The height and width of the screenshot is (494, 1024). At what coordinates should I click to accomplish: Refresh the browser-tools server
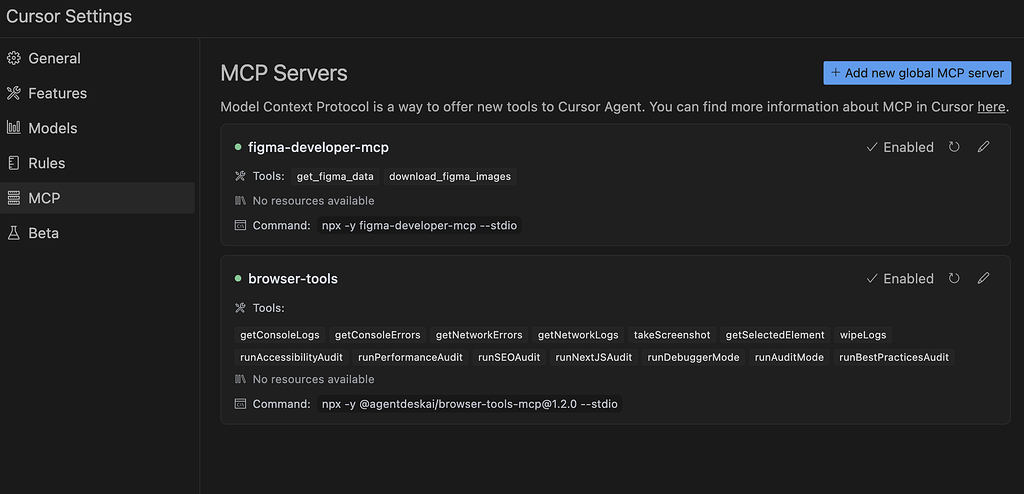click(x=954, y=279)
